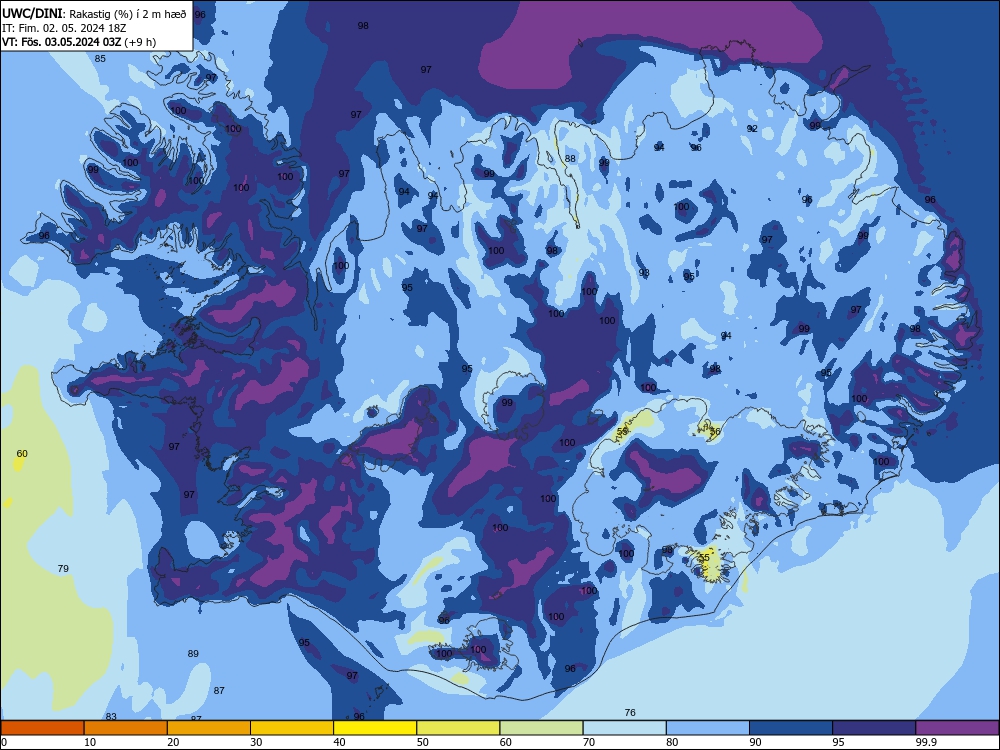Click the legend label 99.9
Image resolution: width=1000 pixels, height=750 pixels.
pyautogui.click(x=926, y=742)
